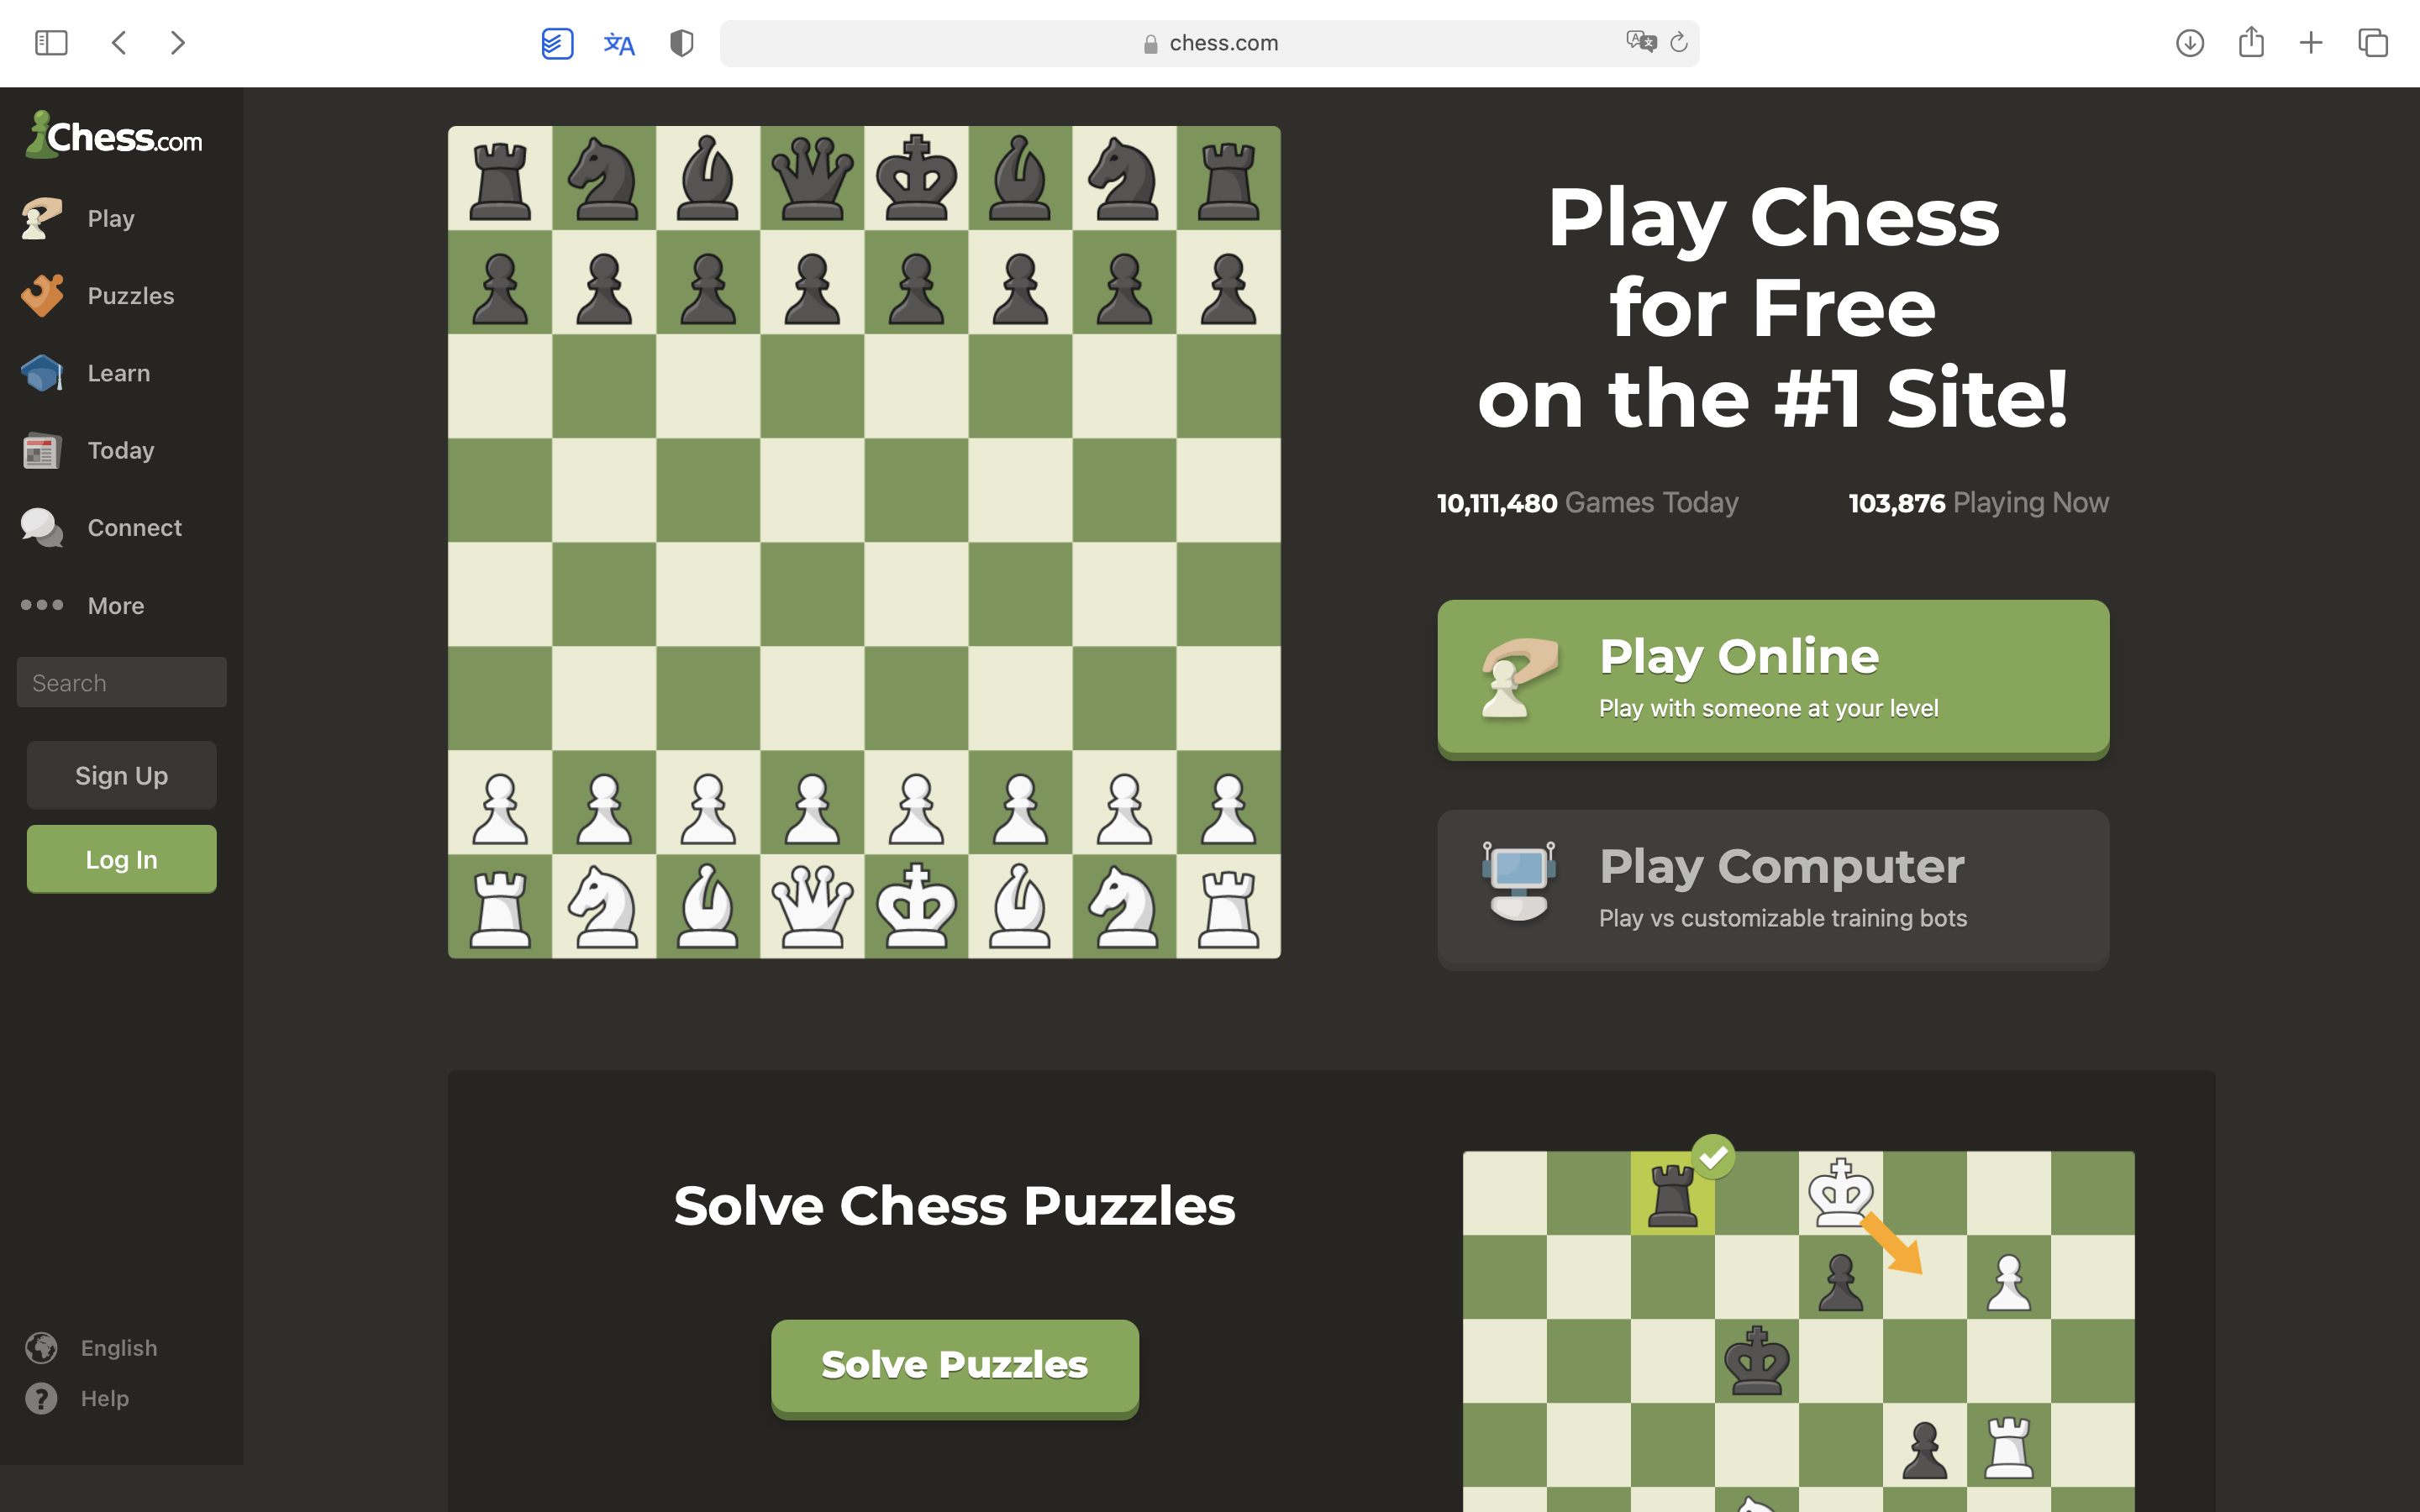The image size is (2420, 1512).
Task: Click the Solve Puzzles button
Action: tap(955, 1364)
